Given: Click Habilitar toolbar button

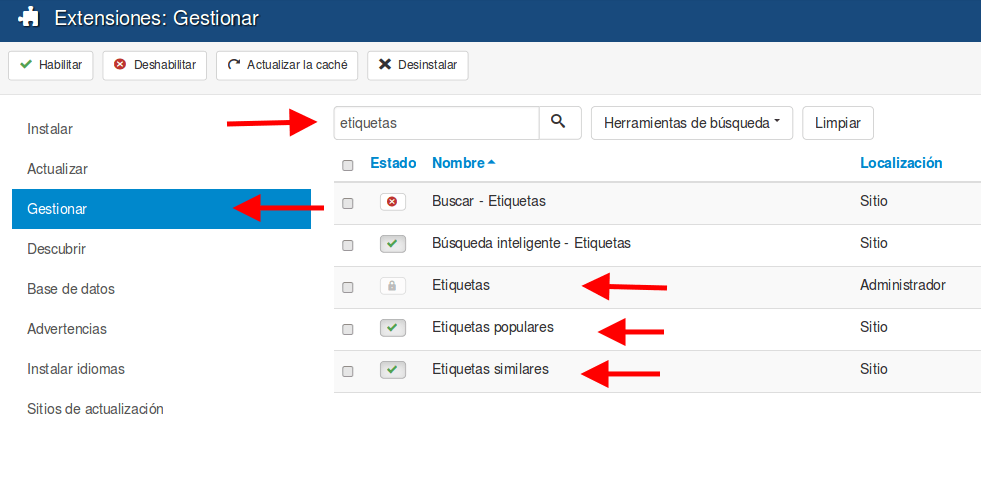Looking at the screenshot, I should click(51, 65).
